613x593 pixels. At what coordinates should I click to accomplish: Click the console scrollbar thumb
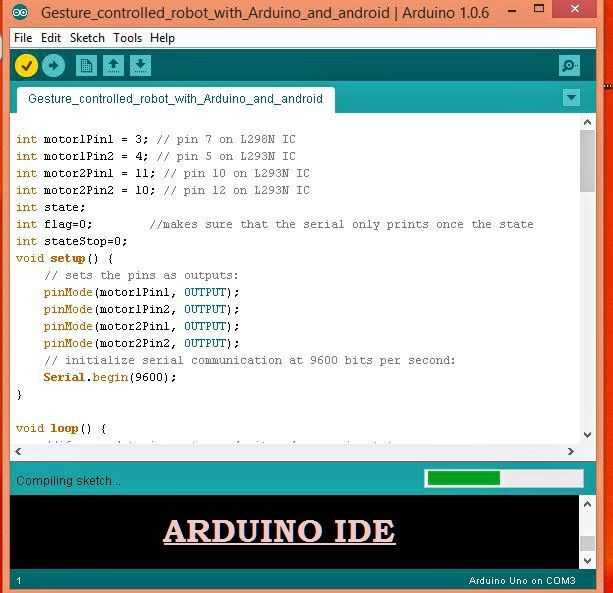[x=587, y=543]
